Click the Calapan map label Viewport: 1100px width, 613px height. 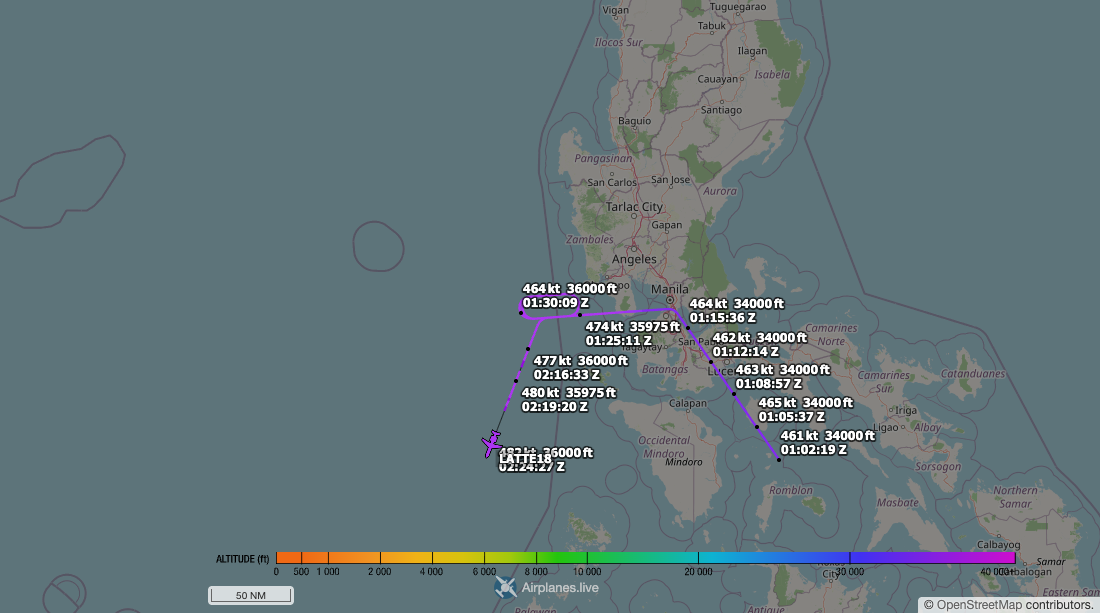tap(688, 403)
